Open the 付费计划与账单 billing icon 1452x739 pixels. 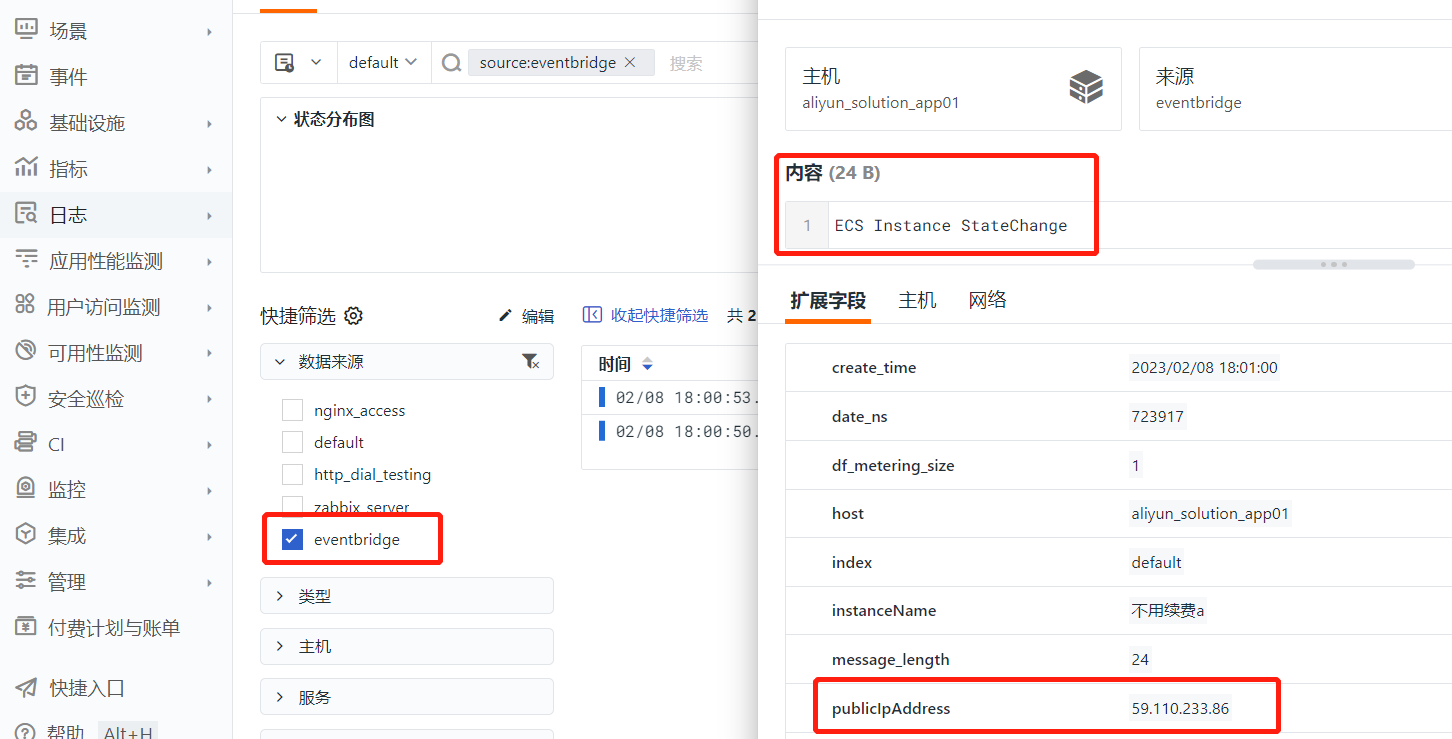tap(26, 627)
